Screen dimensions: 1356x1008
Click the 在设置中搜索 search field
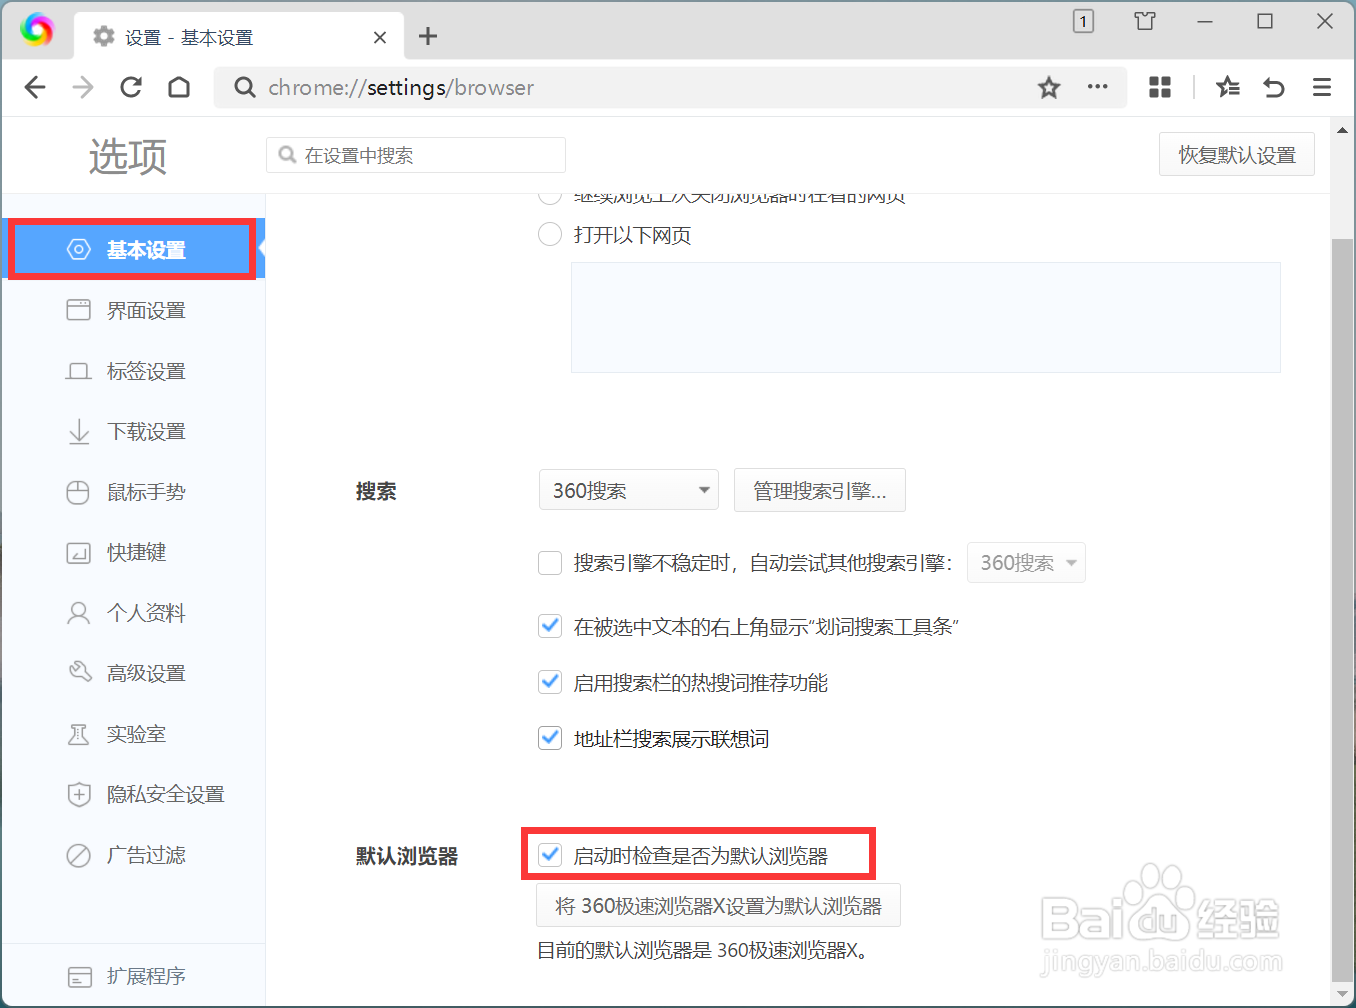point(416,155)
